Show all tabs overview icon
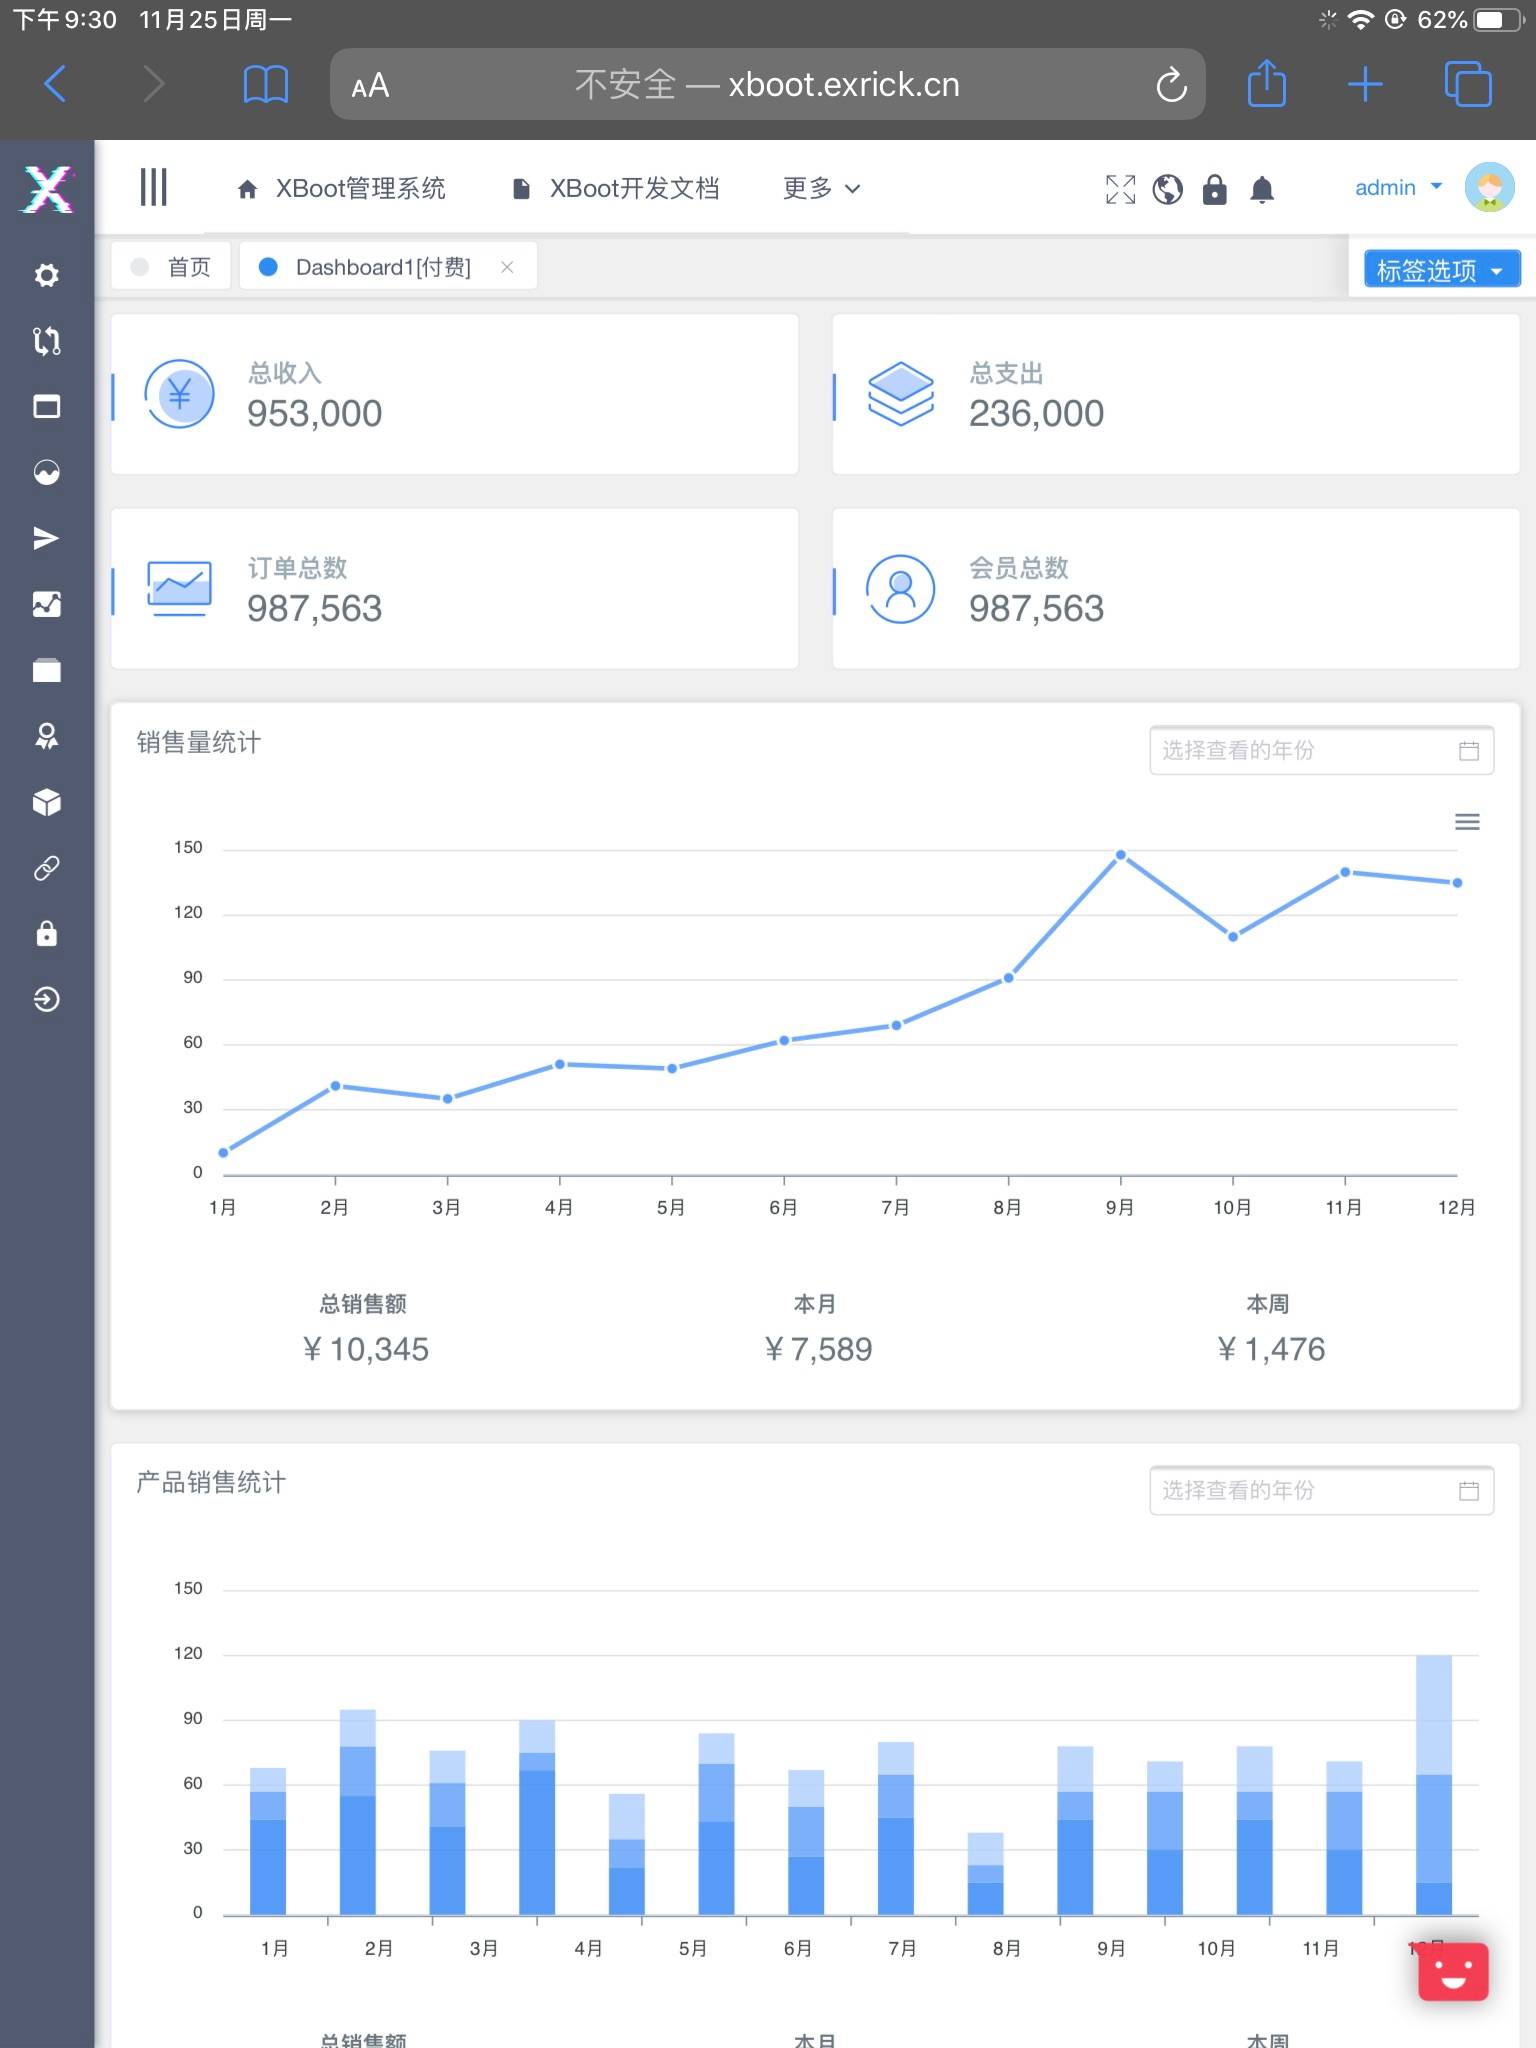Screen dimensions: 1536x2048 [x=1468, y=84]
